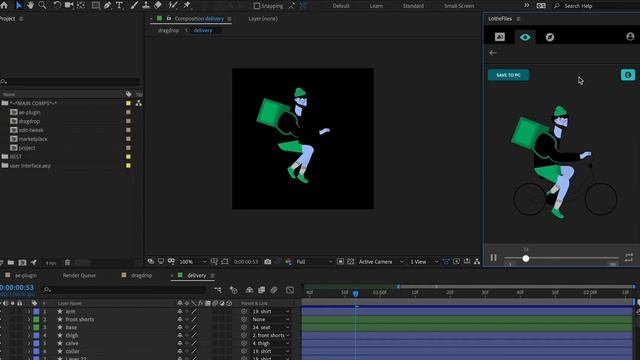Select the Type tool
The image size is (640, 360).
point(119,5)
